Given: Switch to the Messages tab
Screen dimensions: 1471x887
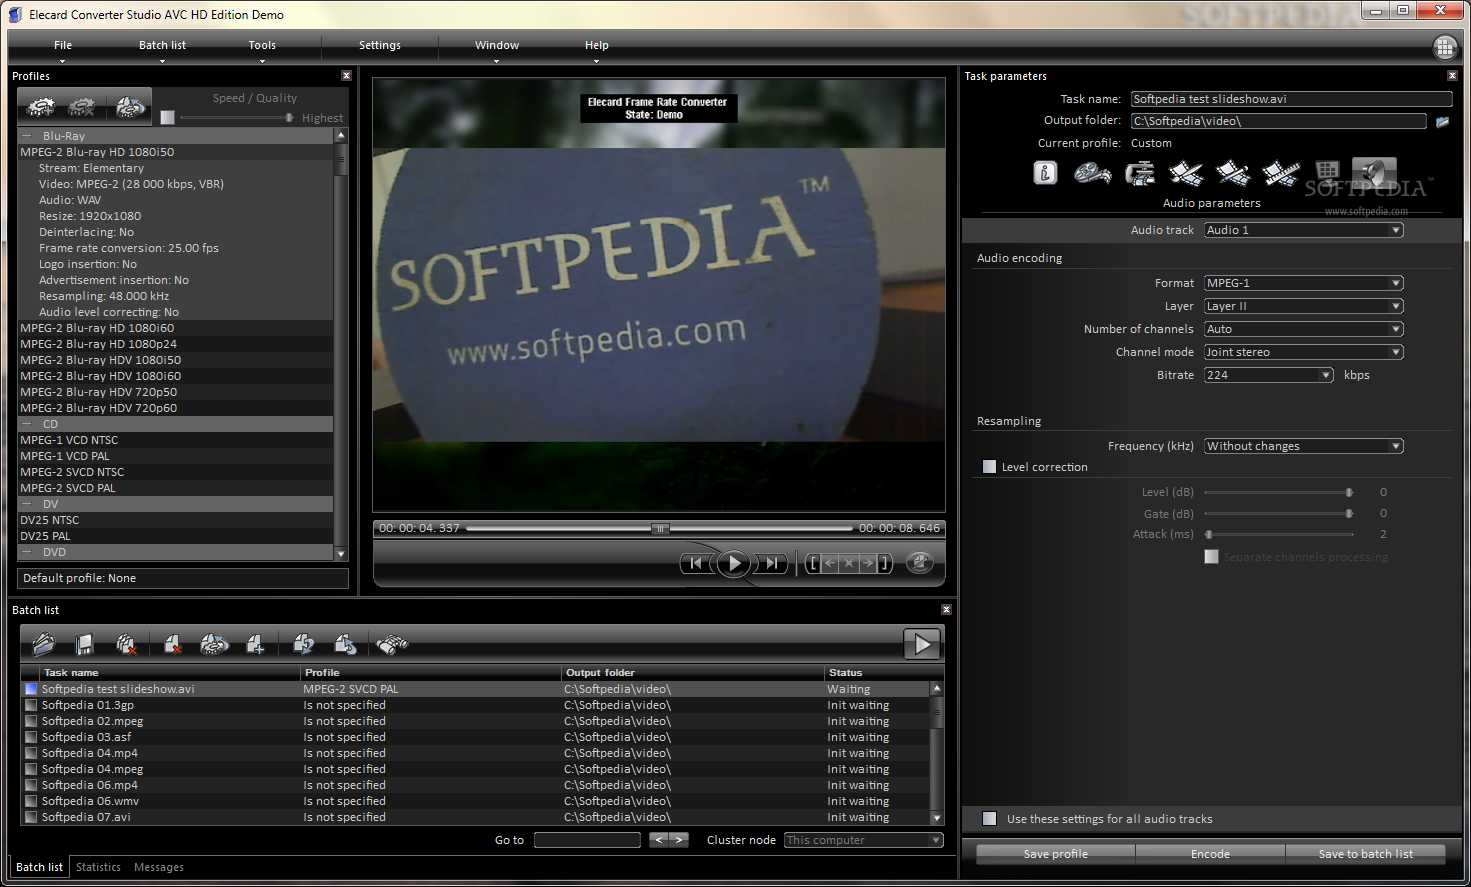Looking at the screenshot, I should point(159,867).
